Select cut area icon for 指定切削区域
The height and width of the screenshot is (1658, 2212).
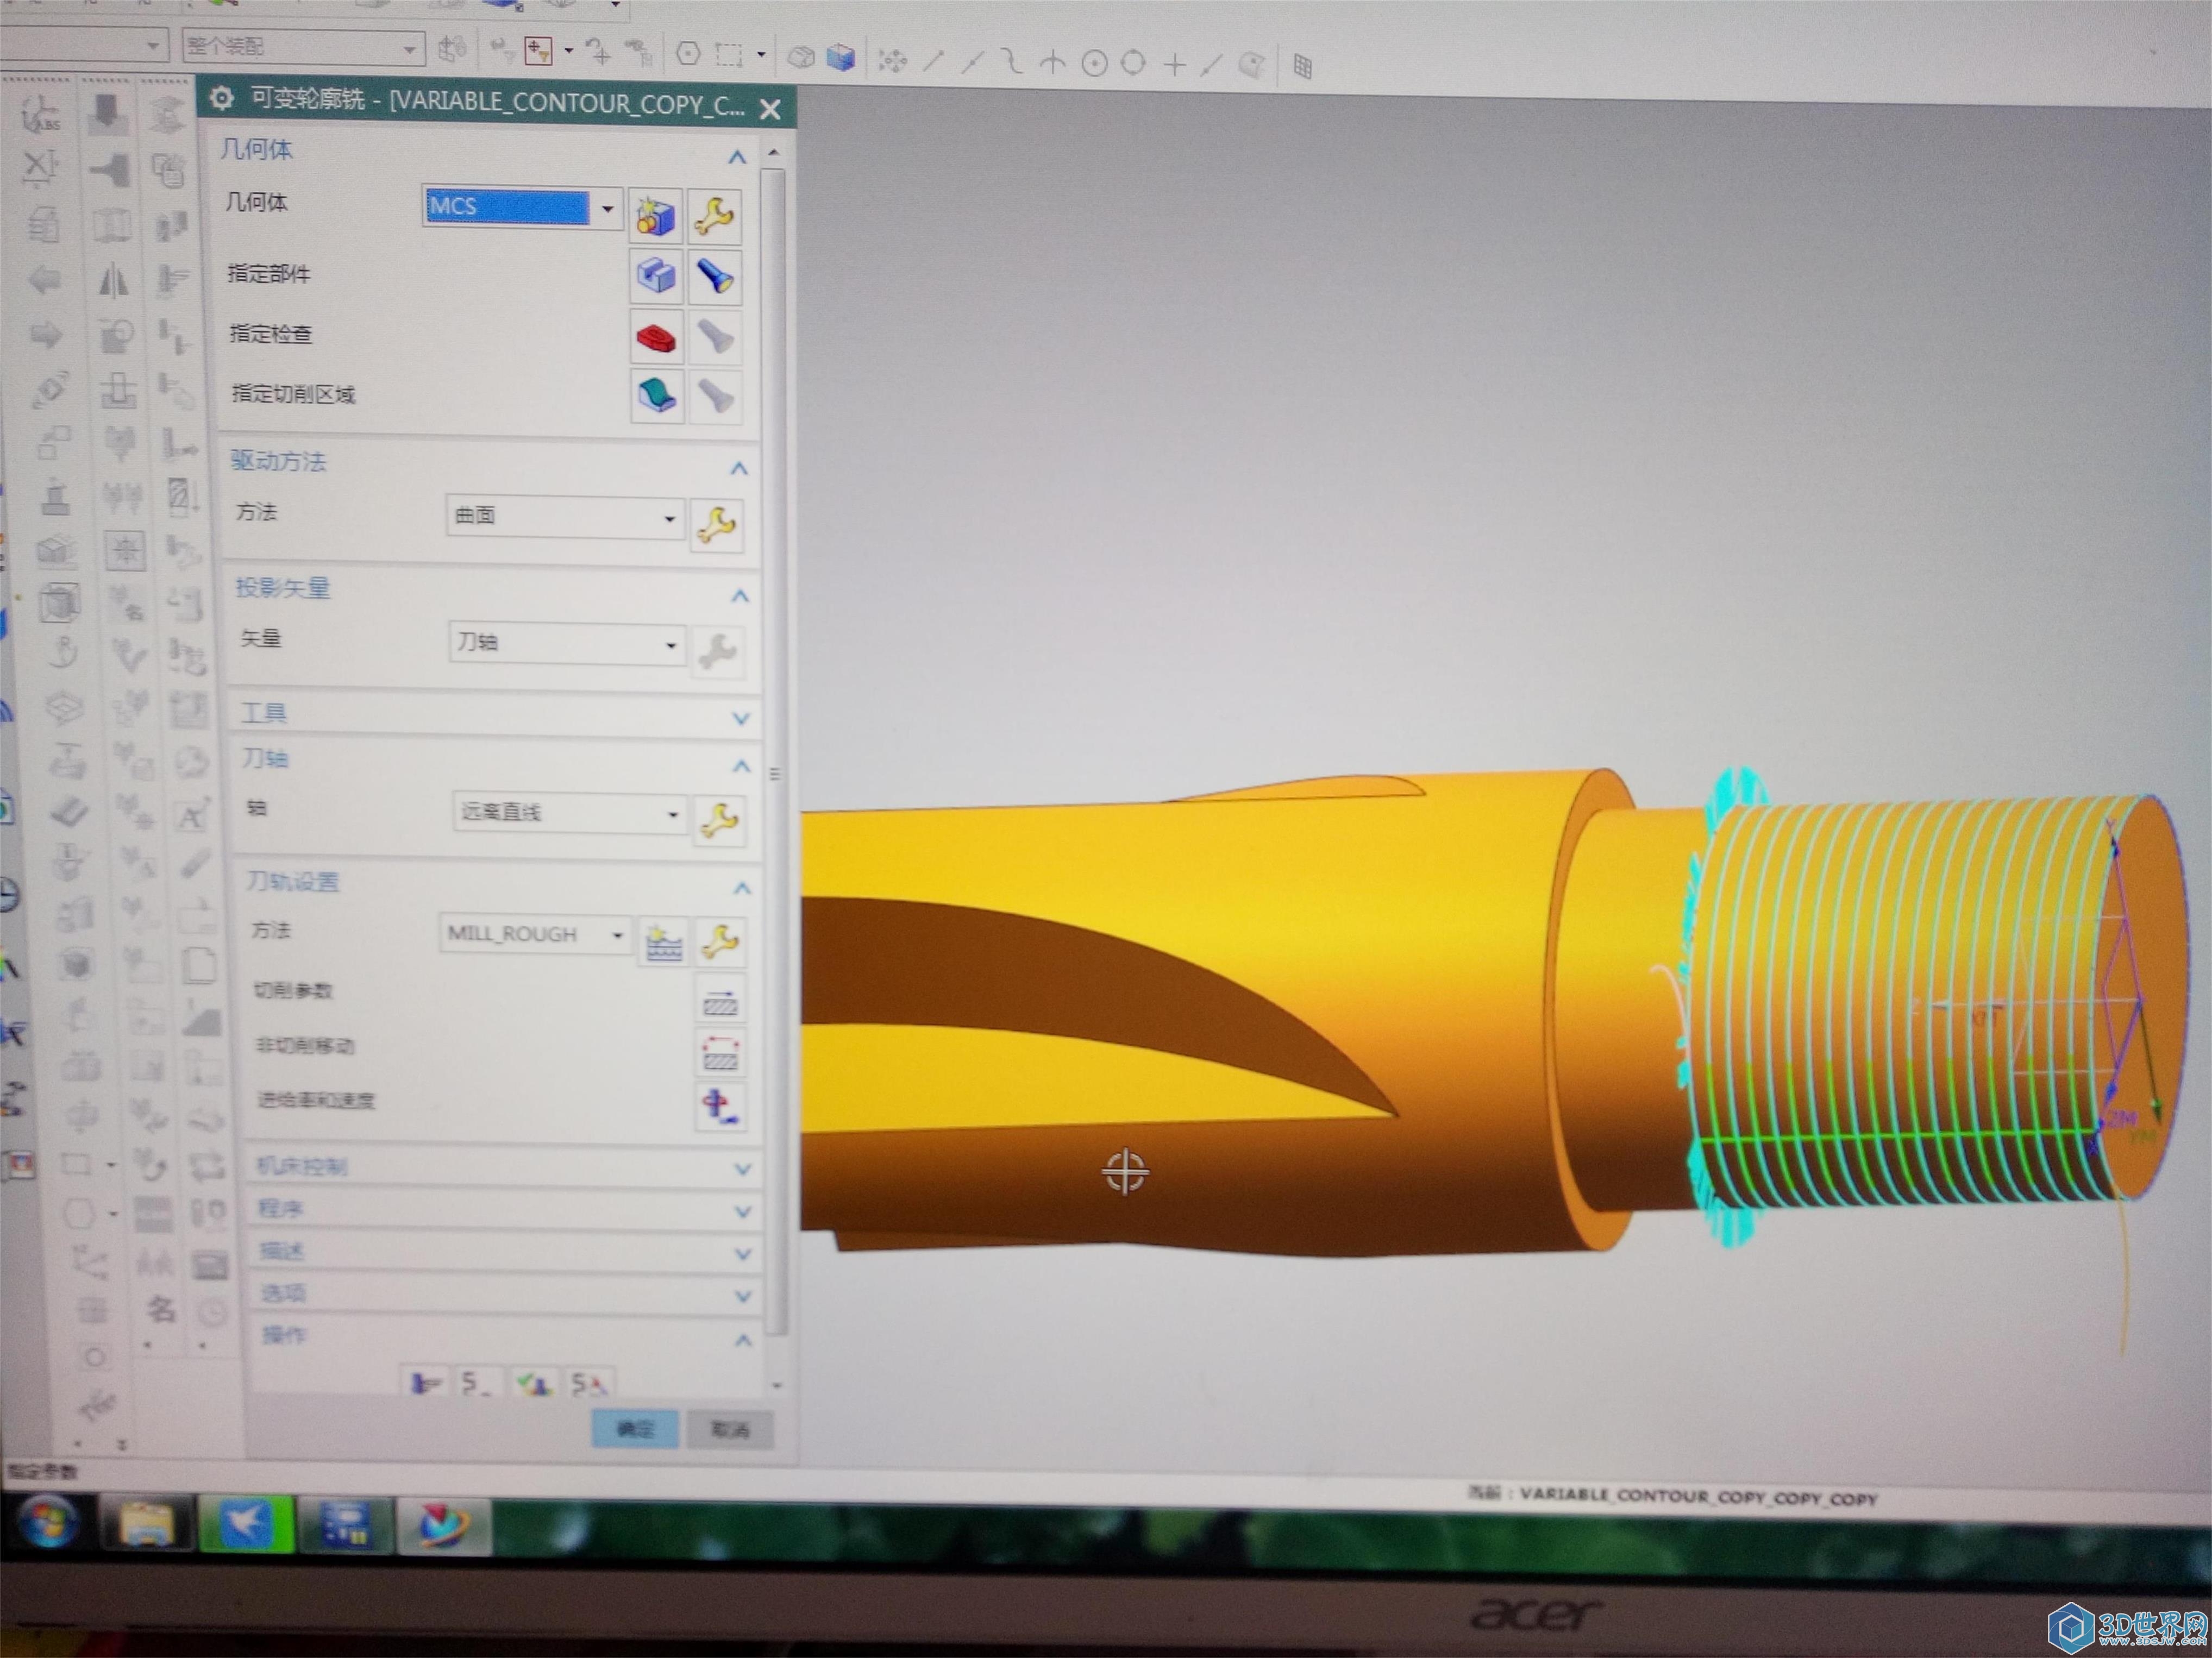[658, 395]
